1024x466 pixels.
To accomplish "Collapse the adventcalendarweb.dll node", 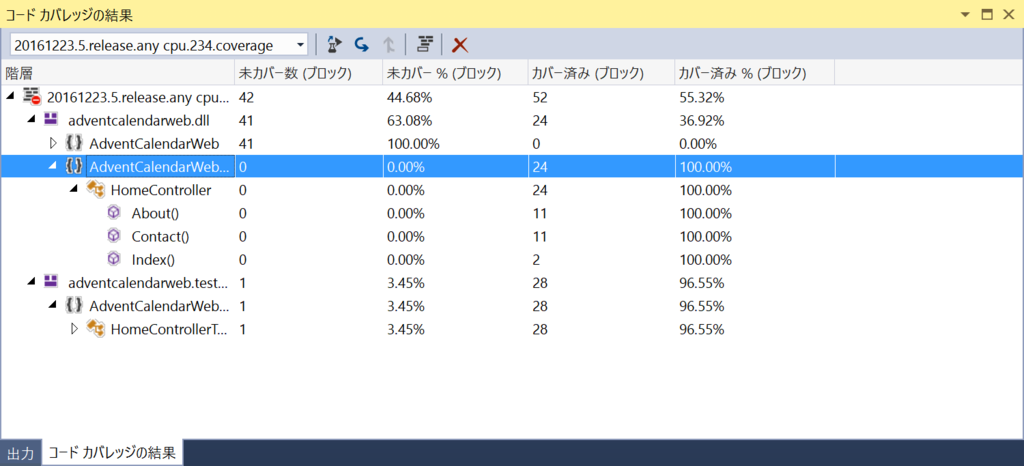I will [x=31, y=120].
